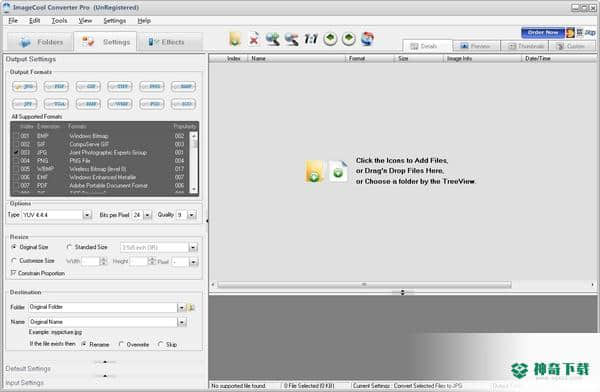The height and width of the screenshot is (392, 600).
Task: Sort the list by the Name column header
Action: click(297, 59)
